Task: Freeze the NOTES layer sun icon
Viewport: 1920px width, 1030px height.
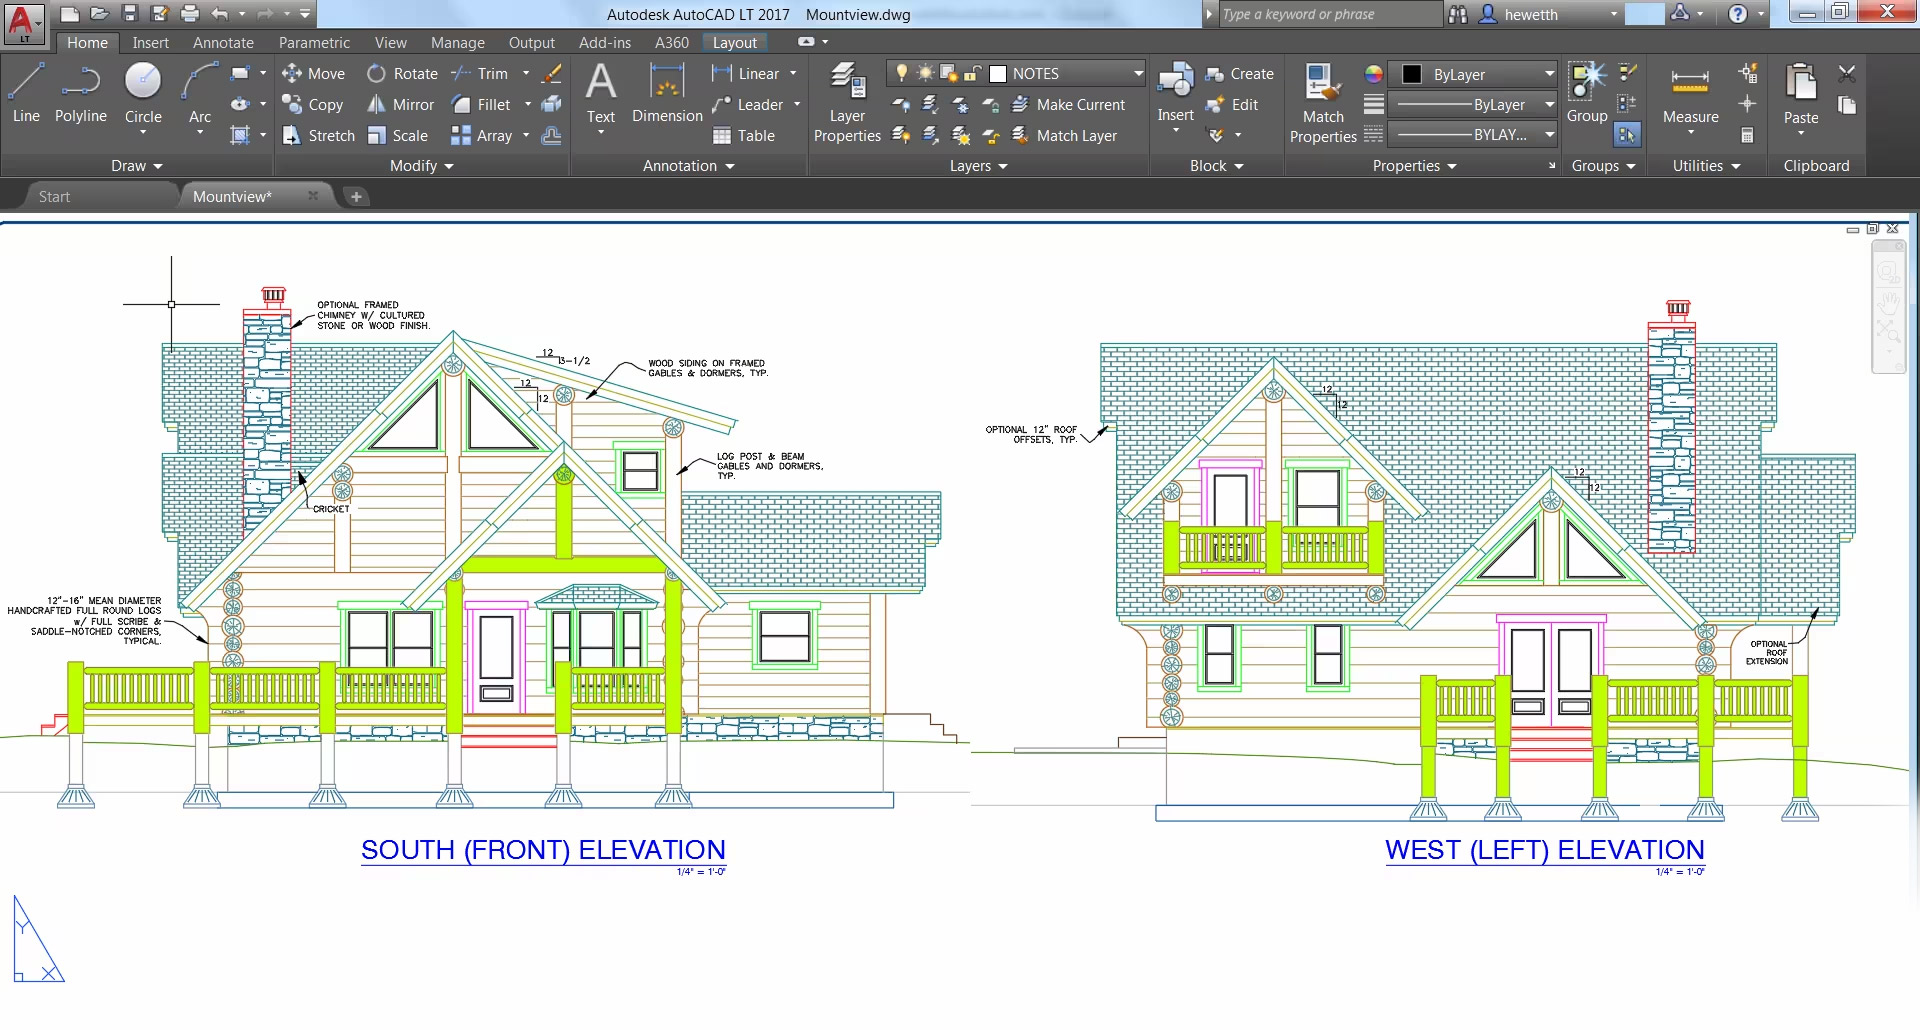Action: point(925,72)
